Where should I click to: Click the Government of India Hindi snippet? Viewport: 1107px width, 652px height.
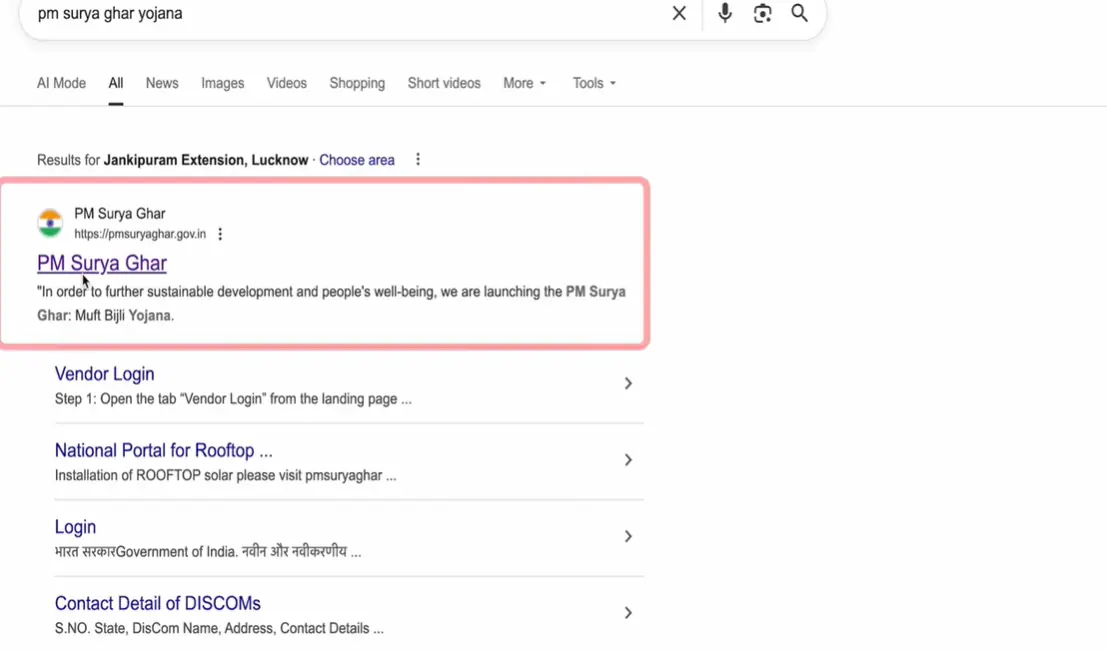click(208, 552)
